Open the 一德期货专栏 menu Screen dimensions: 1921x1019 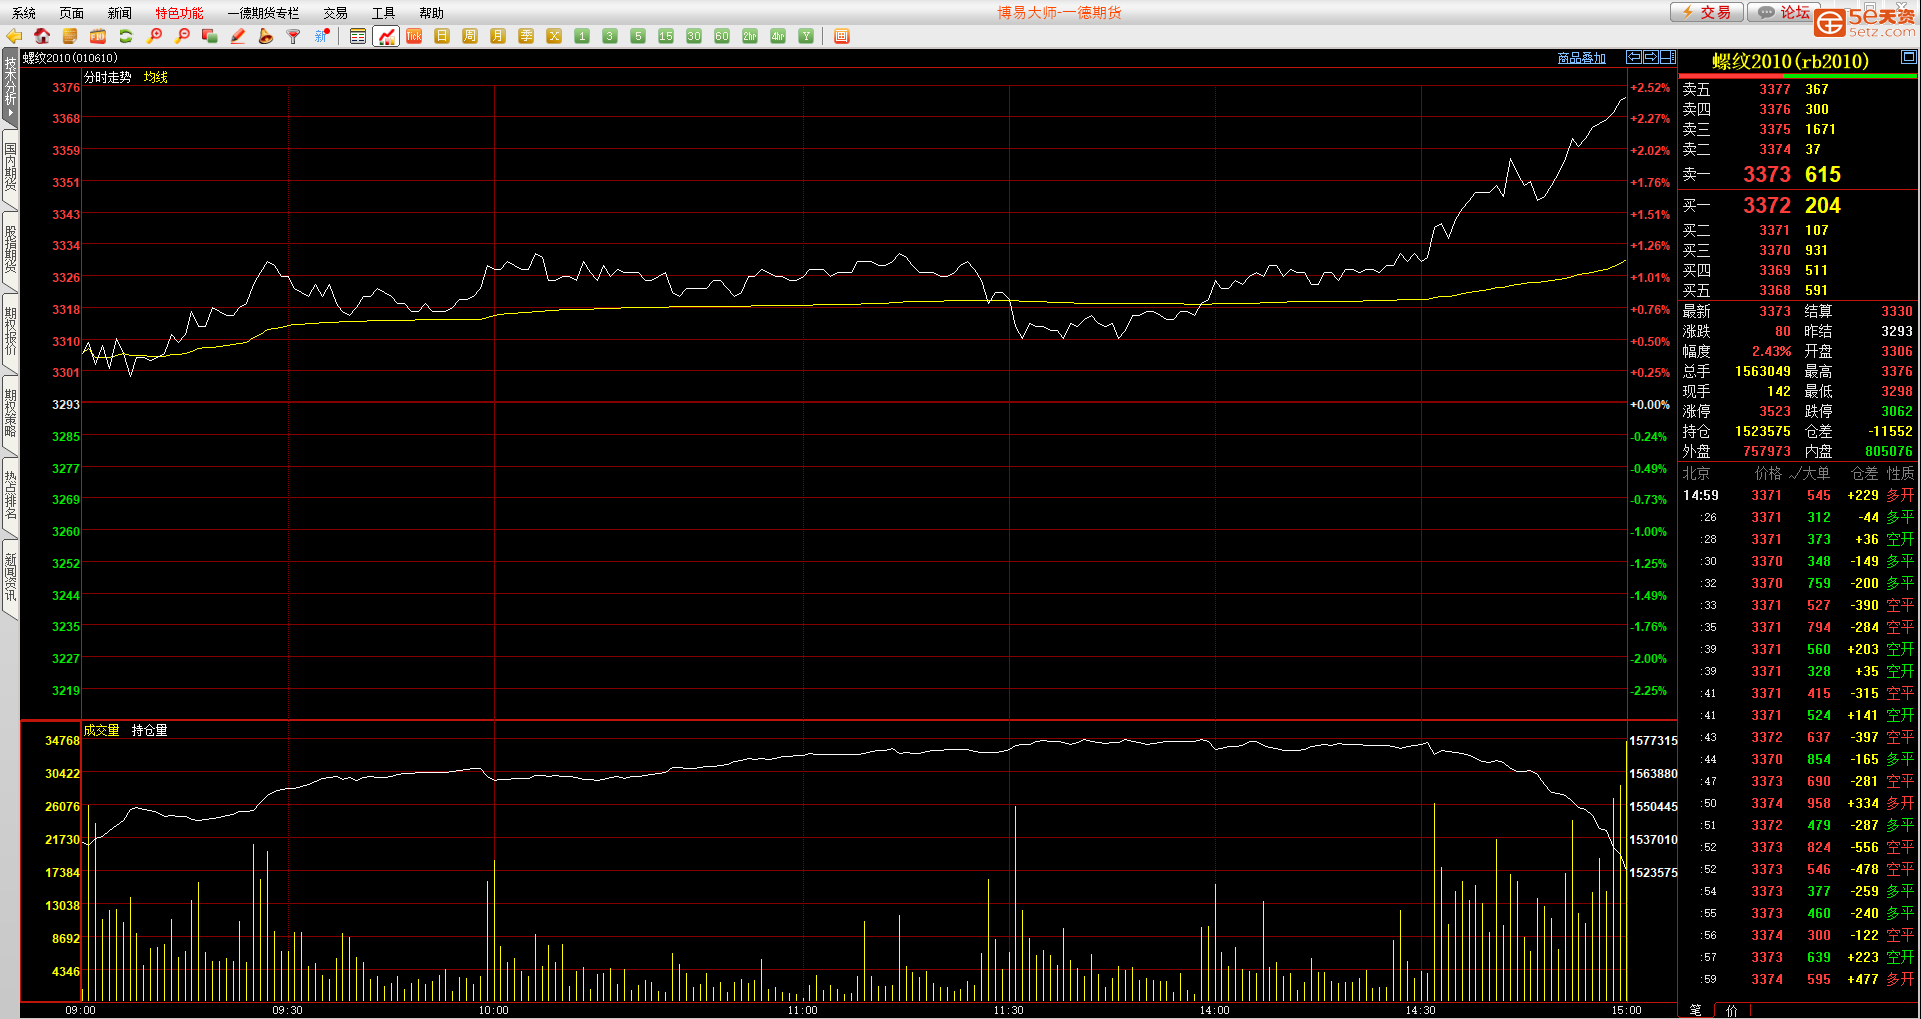263,13
